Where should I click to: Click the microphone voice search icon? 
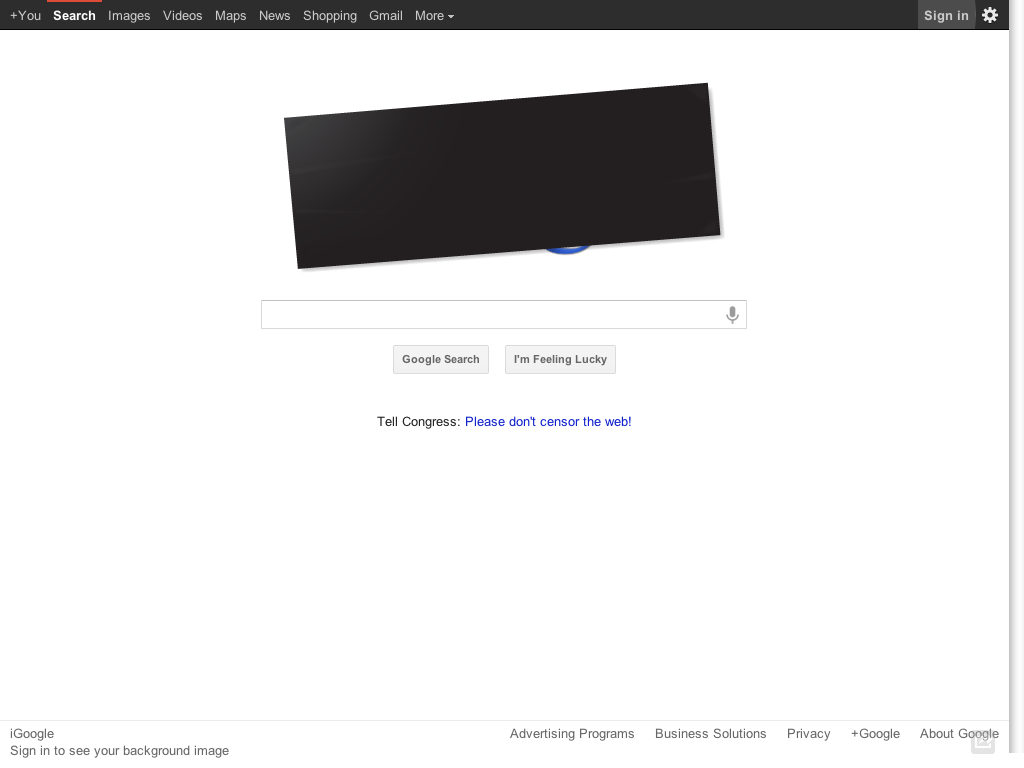pos(732,315)
